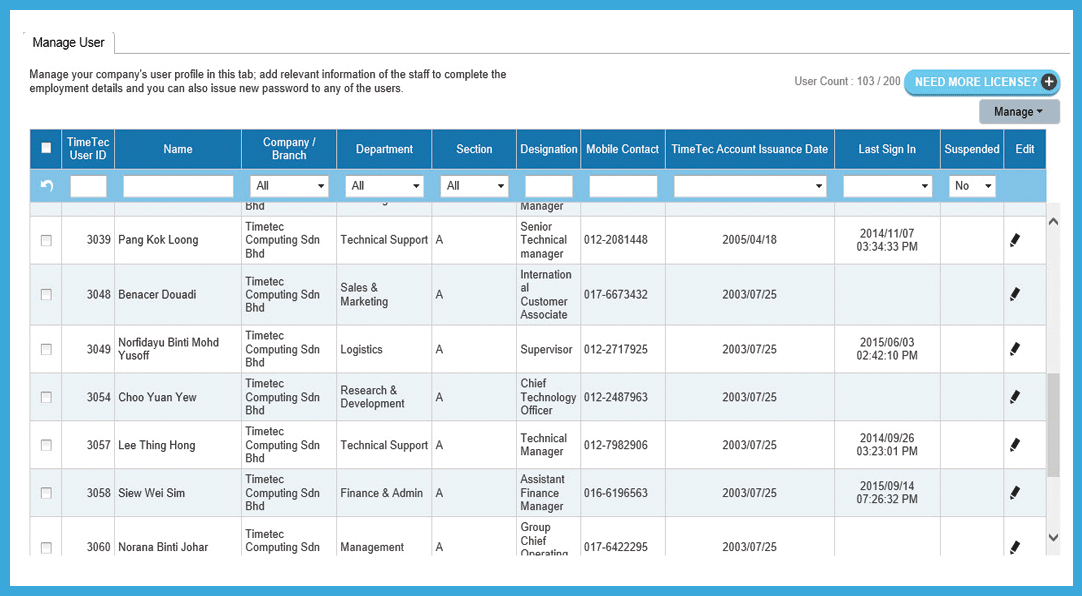Viewport: 1082px width, 596px height.
Task: Sort by TimeTec Account Issuance Date header
Action: click(749, 149)
